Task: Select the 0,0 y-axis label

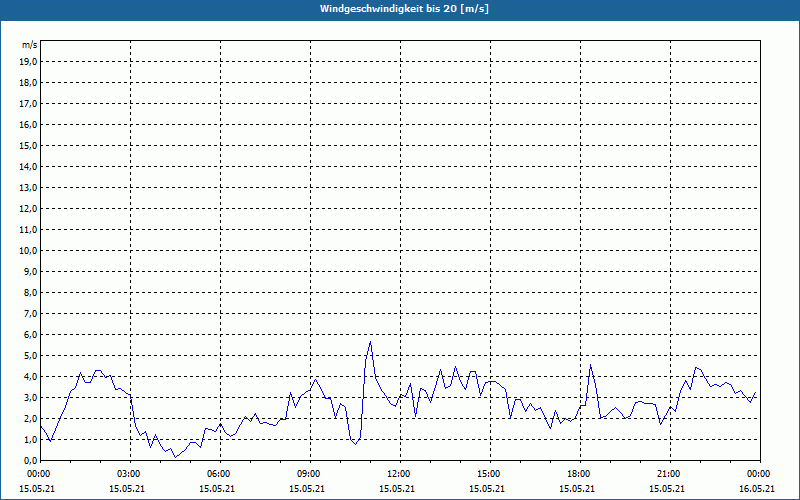Action: click(31, 460)
